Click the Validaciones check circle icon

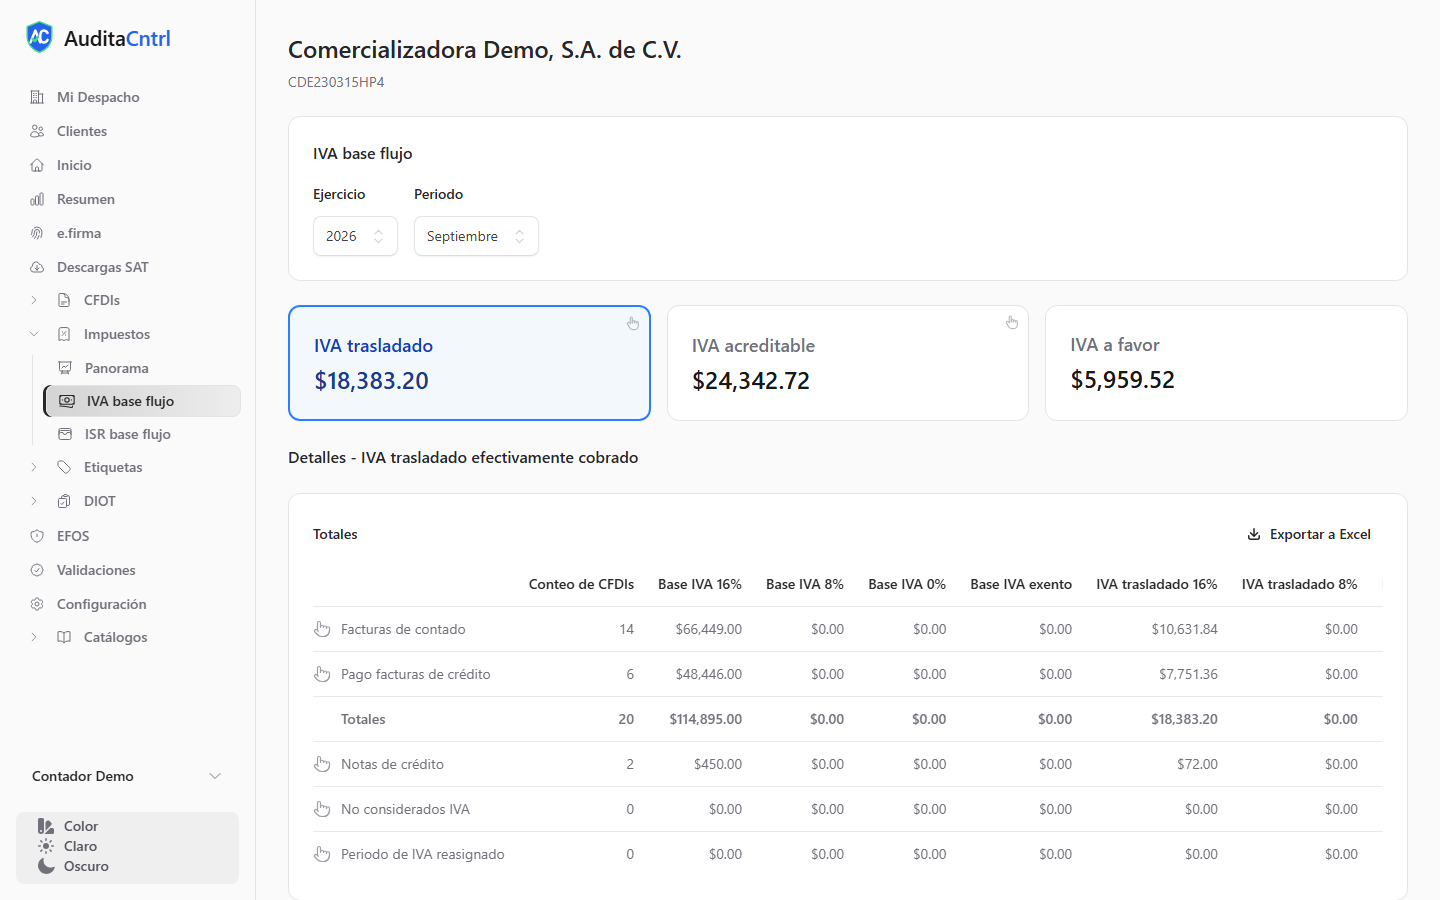pos(37,570)
